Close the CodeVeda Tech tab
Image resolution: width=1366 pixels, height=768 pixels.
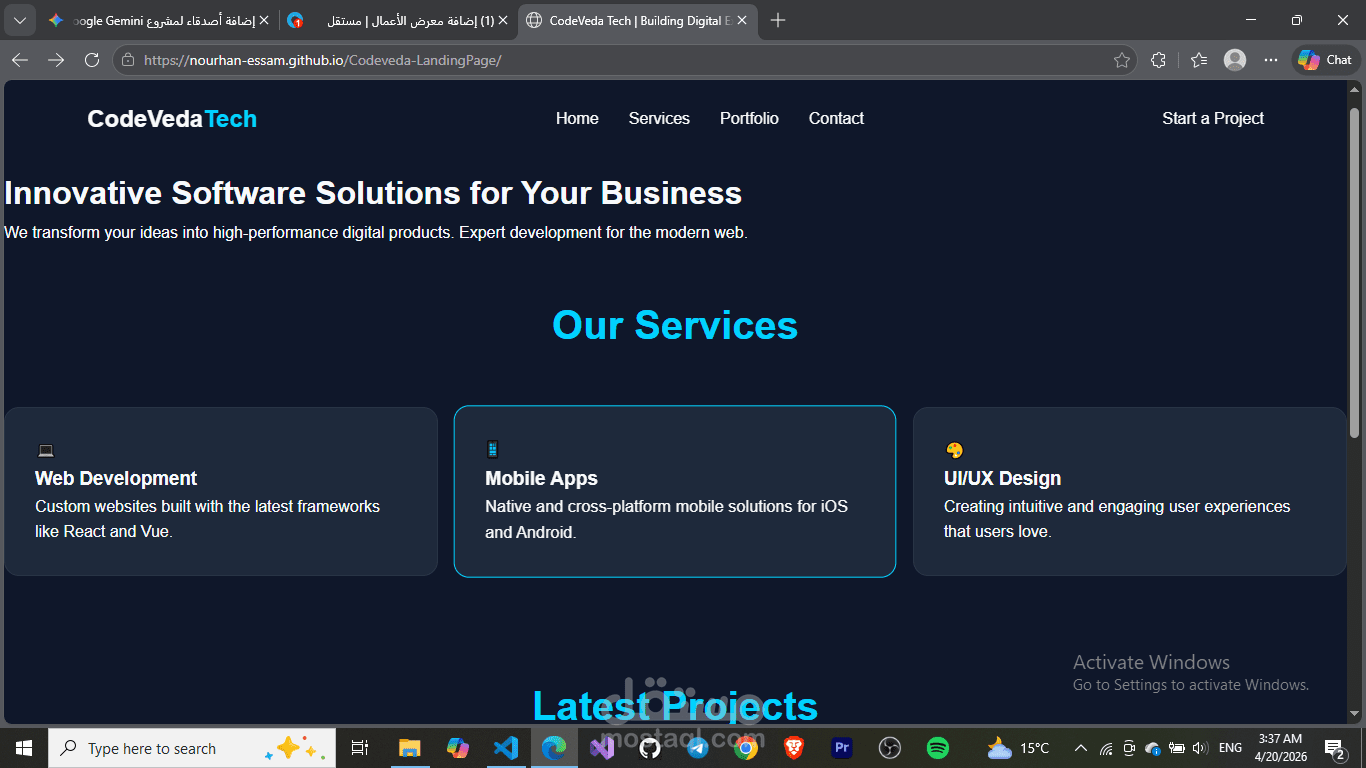(741, 20)
